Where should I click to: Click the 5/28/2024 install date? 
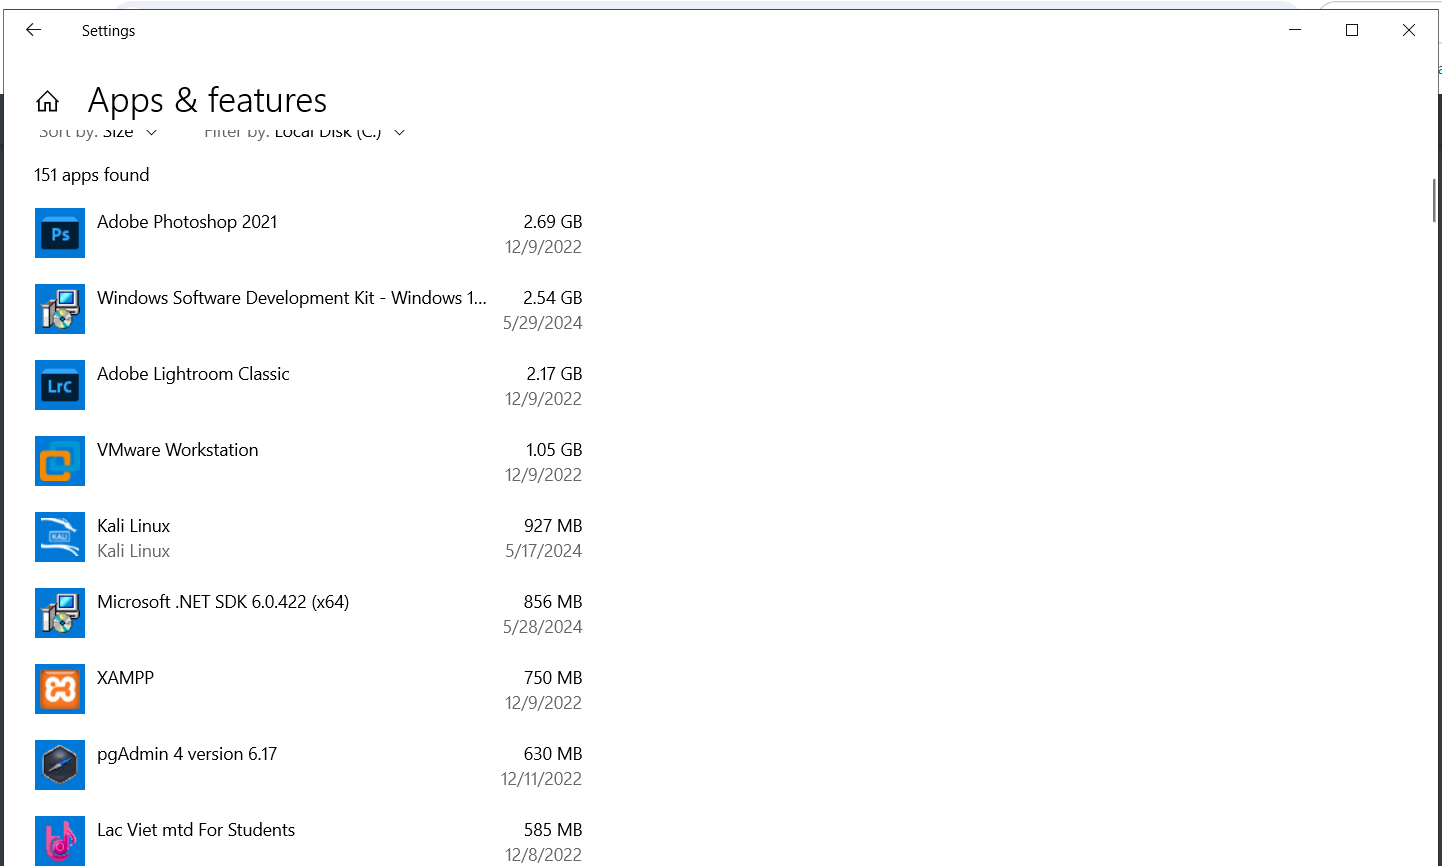pos(543,627)
